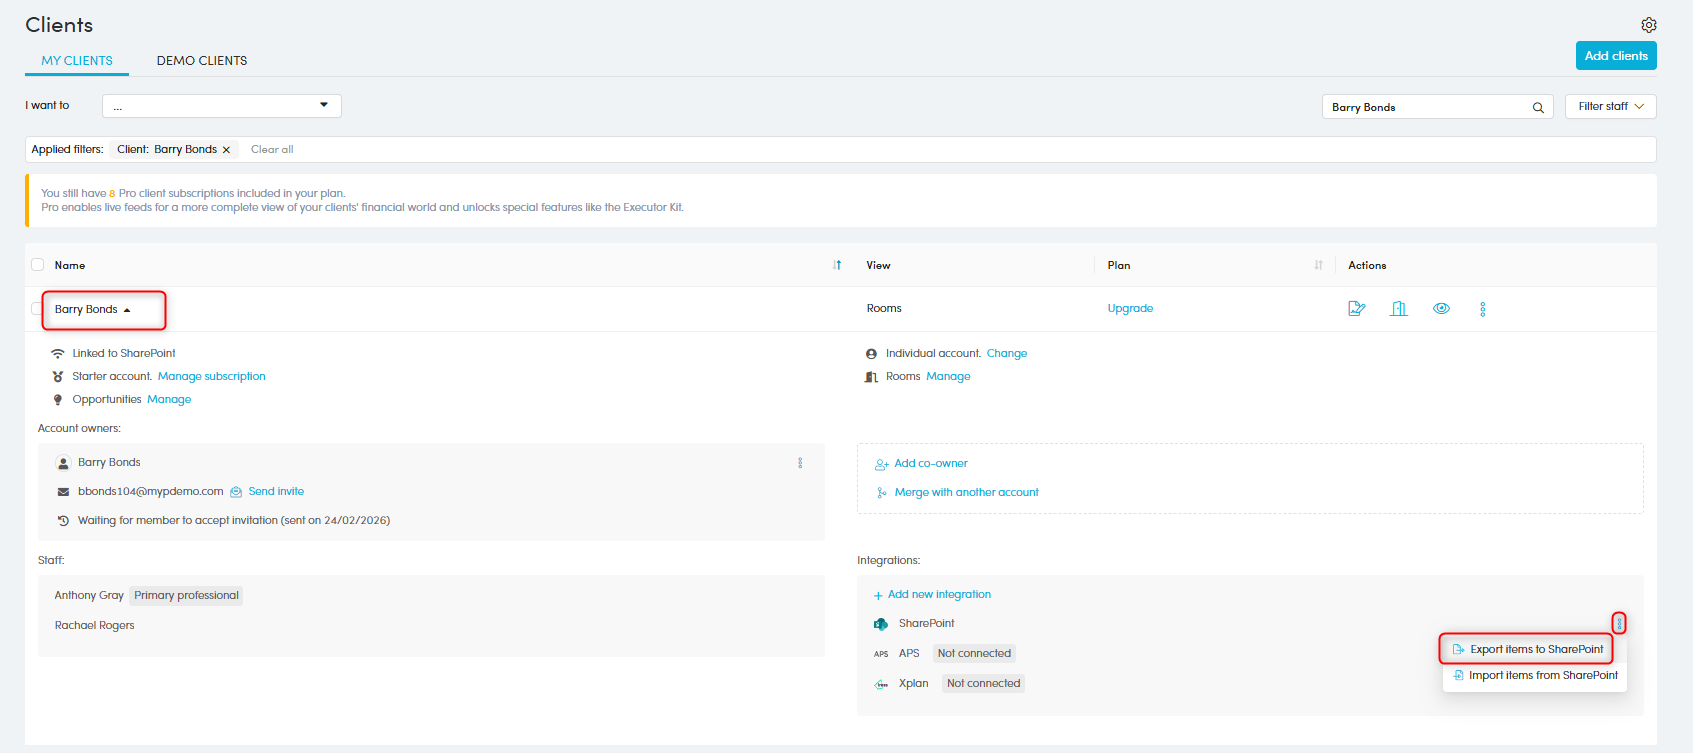Click the Add clients button

coord(1615,56)
